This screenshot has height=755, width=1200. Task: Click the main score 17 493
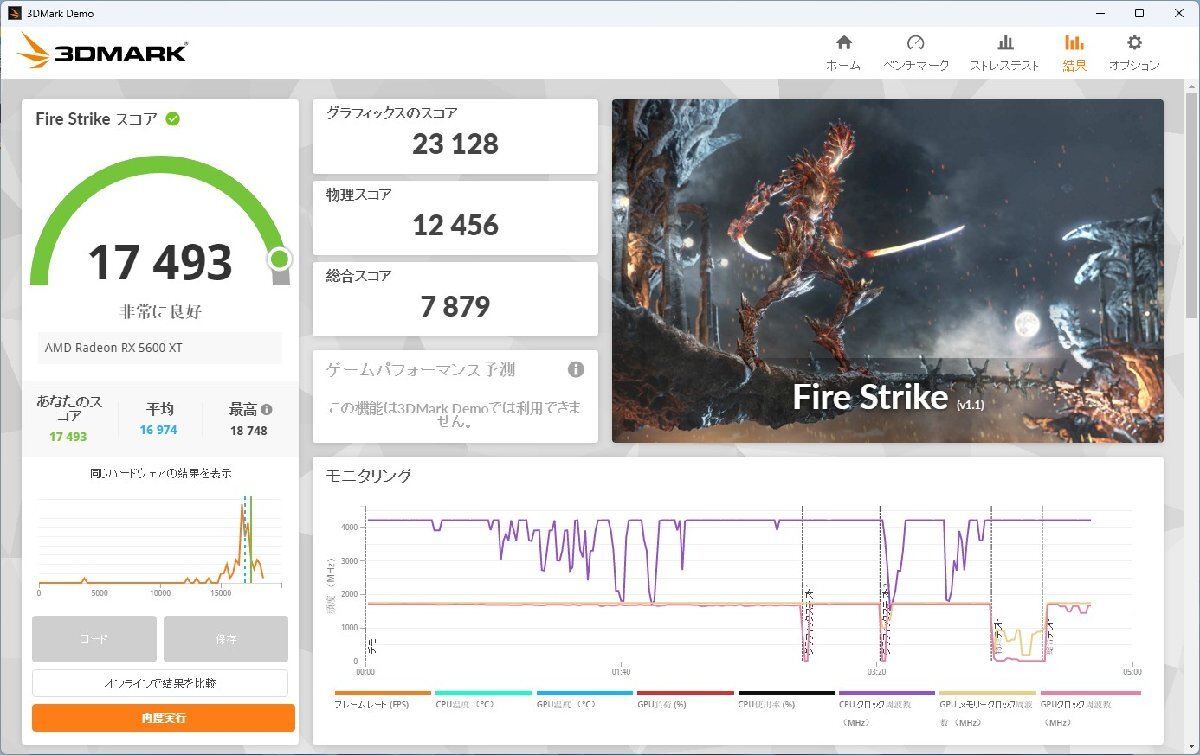click(x=160, y=262)
